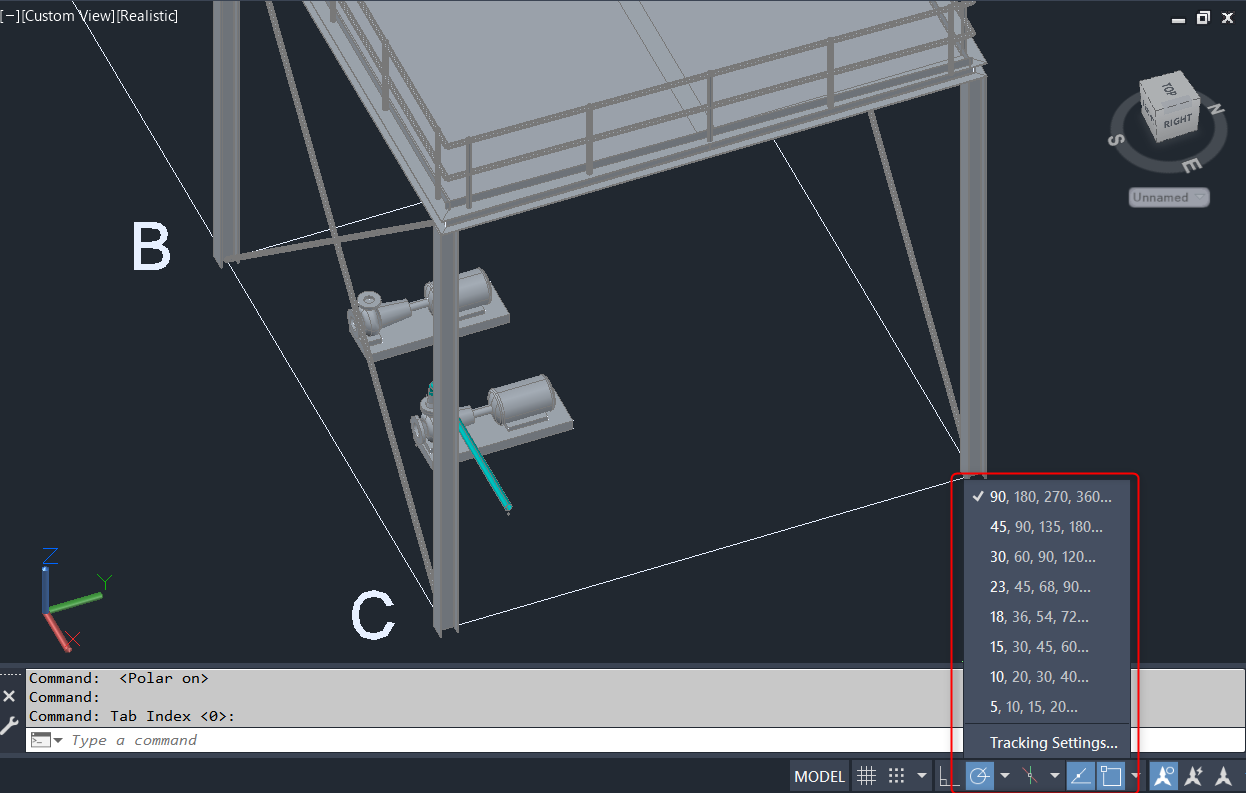Image resolution: width=1246 pixels, height=793 pixels.
Task: Choose the 5, 10, 15, 20 polar angle
Action: (1046, 707)
